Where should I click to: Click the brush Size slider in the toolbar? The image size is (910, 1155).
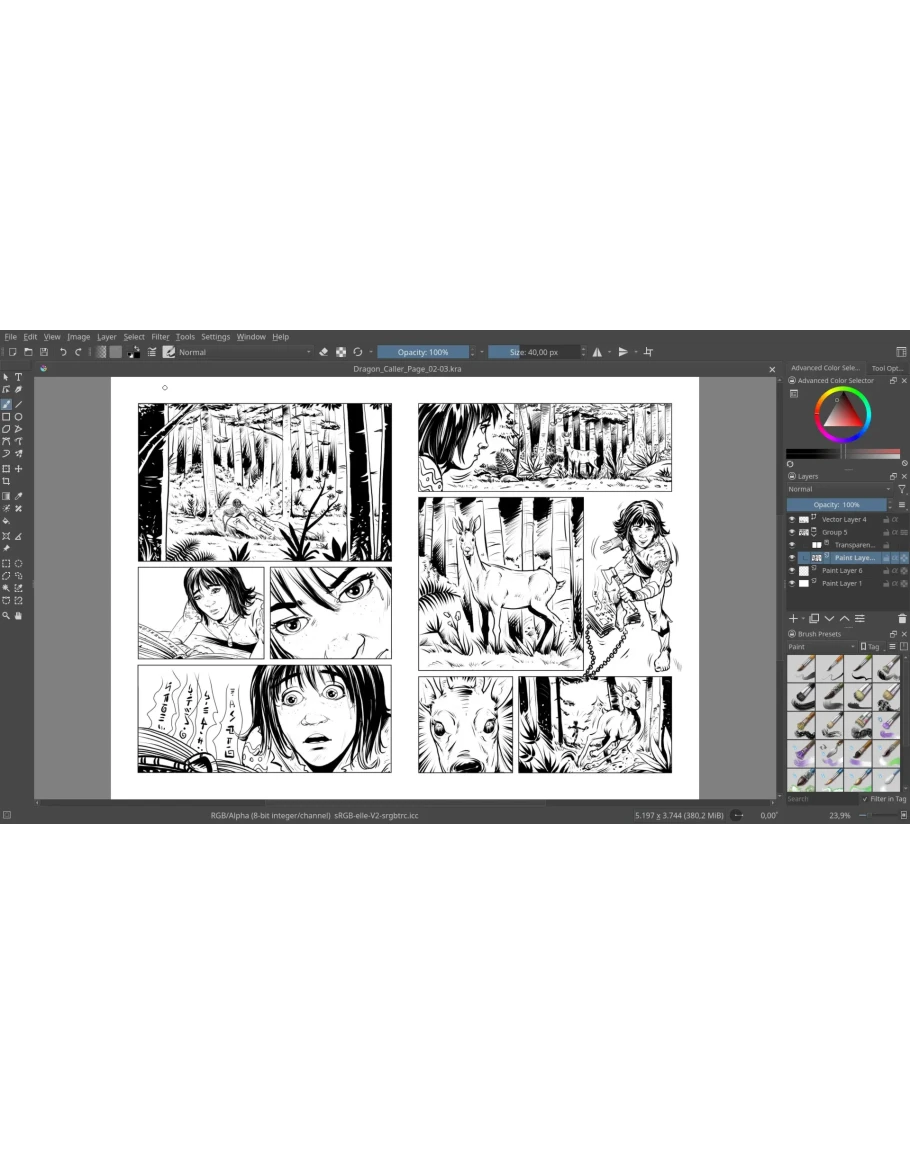[534, 352]
